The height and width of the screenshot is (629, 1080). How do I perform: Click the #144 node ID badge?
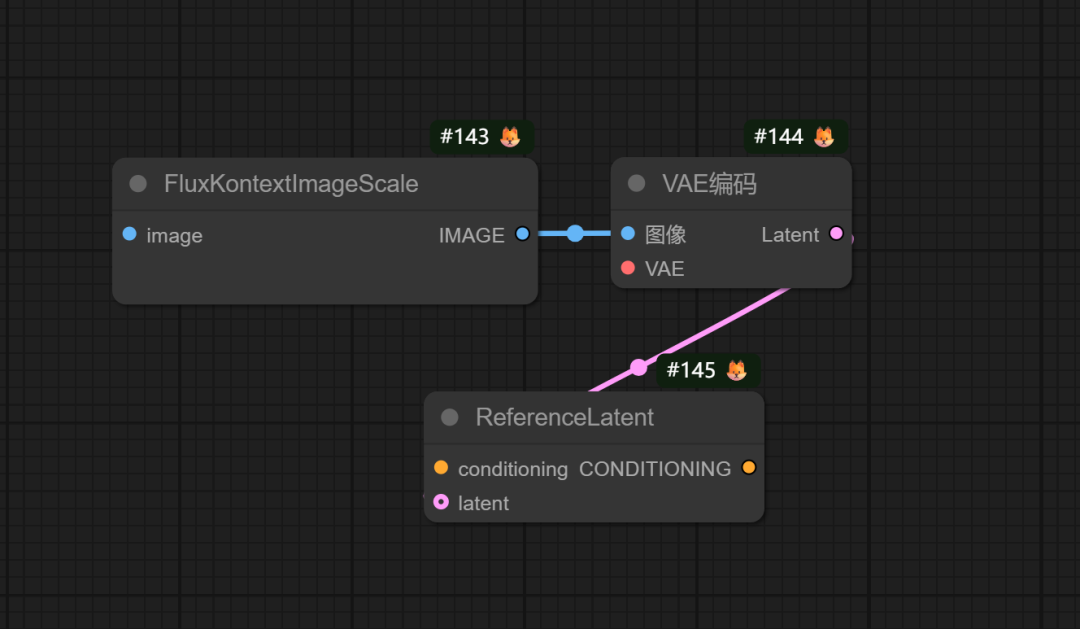click(796, 136)
